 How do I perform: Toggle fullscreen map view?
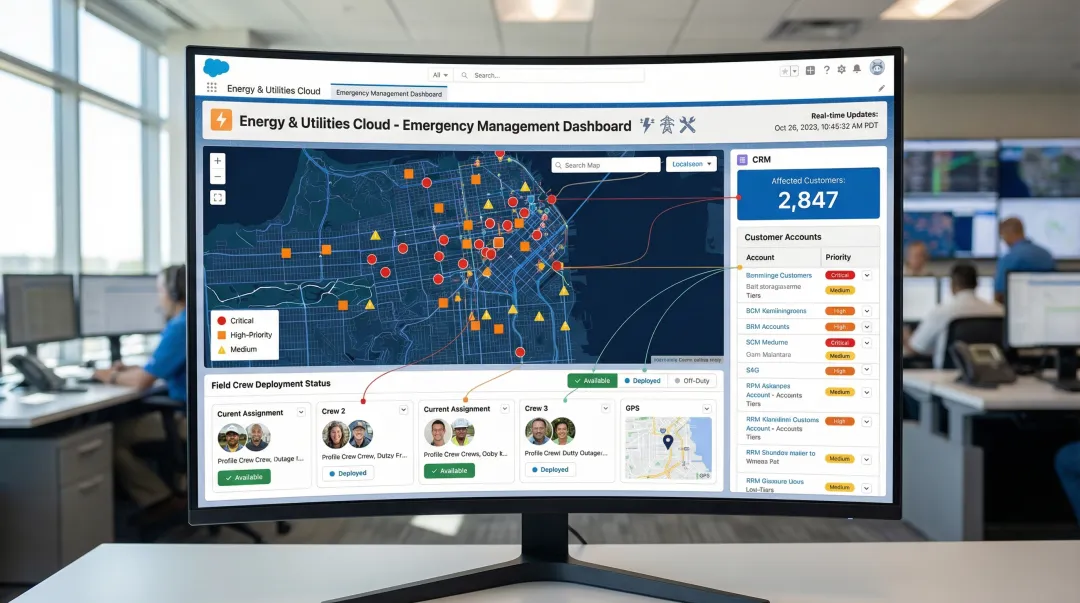tap(218, 197)
